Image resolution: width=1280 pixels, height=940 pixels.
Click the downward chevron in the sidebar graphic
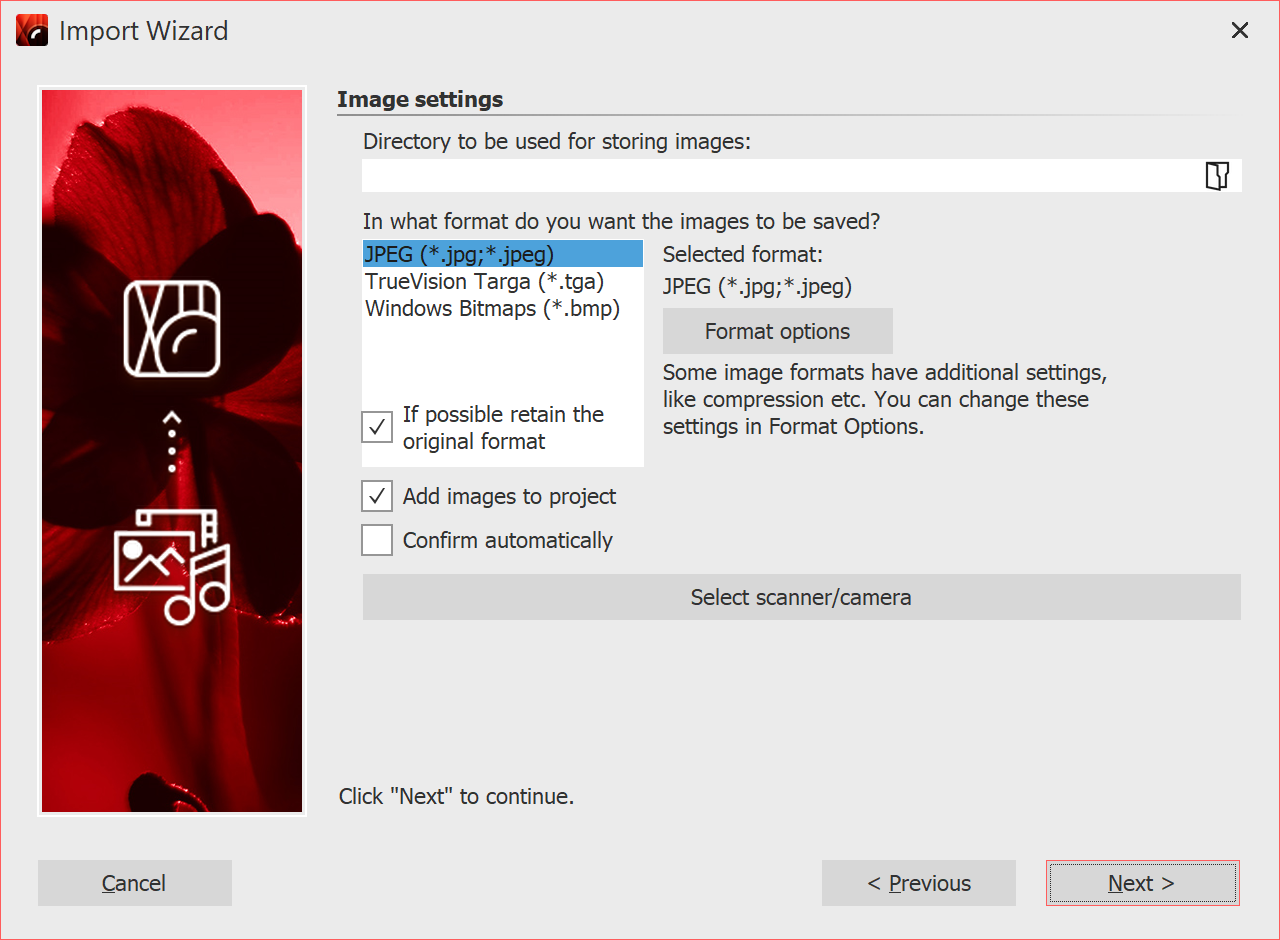[x=171, y=420]
